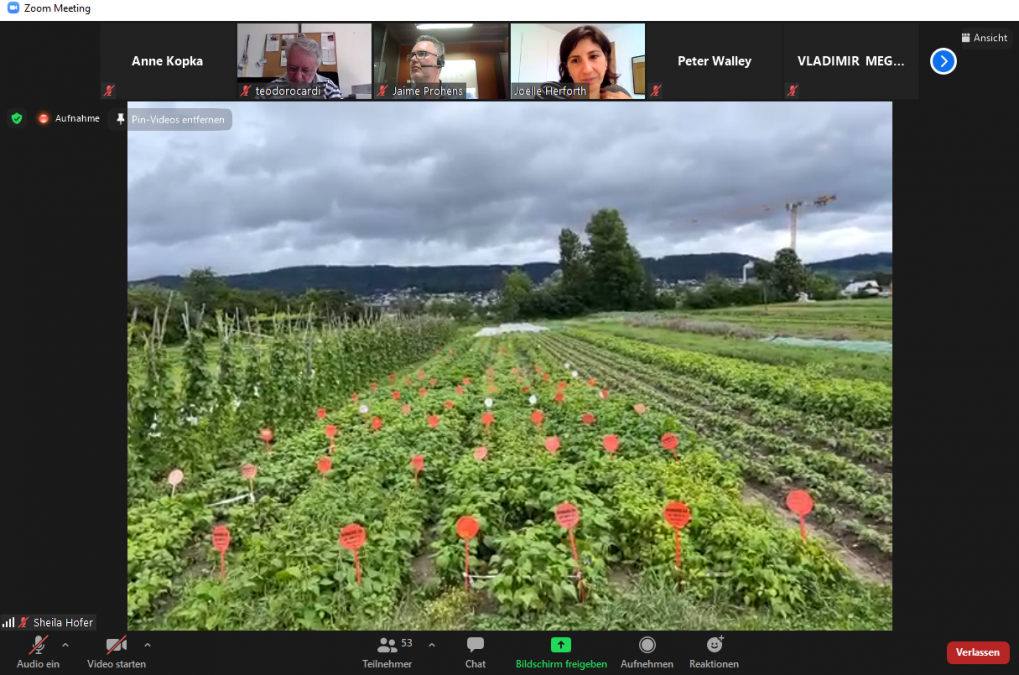Click the red Aufnahme recording indicator

coord(44,118)
